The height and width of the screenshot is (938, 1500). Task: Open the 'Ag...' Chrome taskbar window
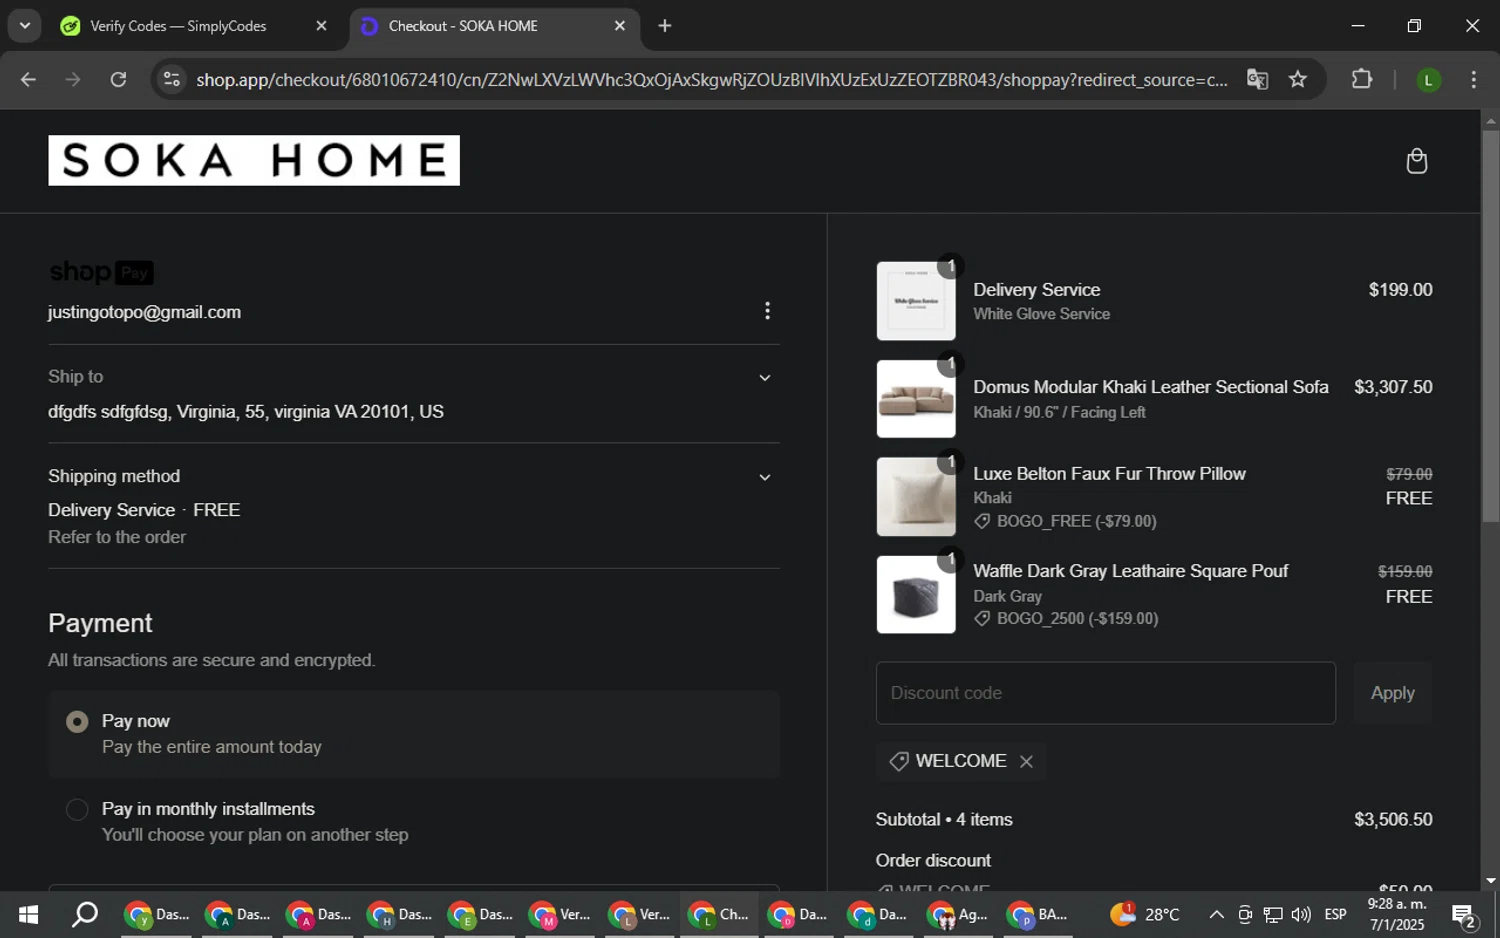coord(958,914)
